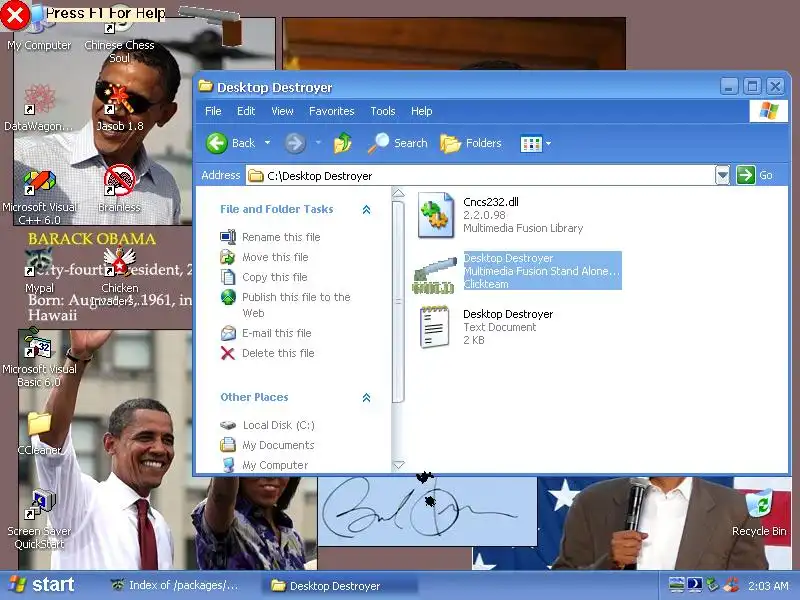This screenshot has height=600, width=800.
Task: Click the system tray clock 2:03 AM
Action: click(x=768, y=586)
